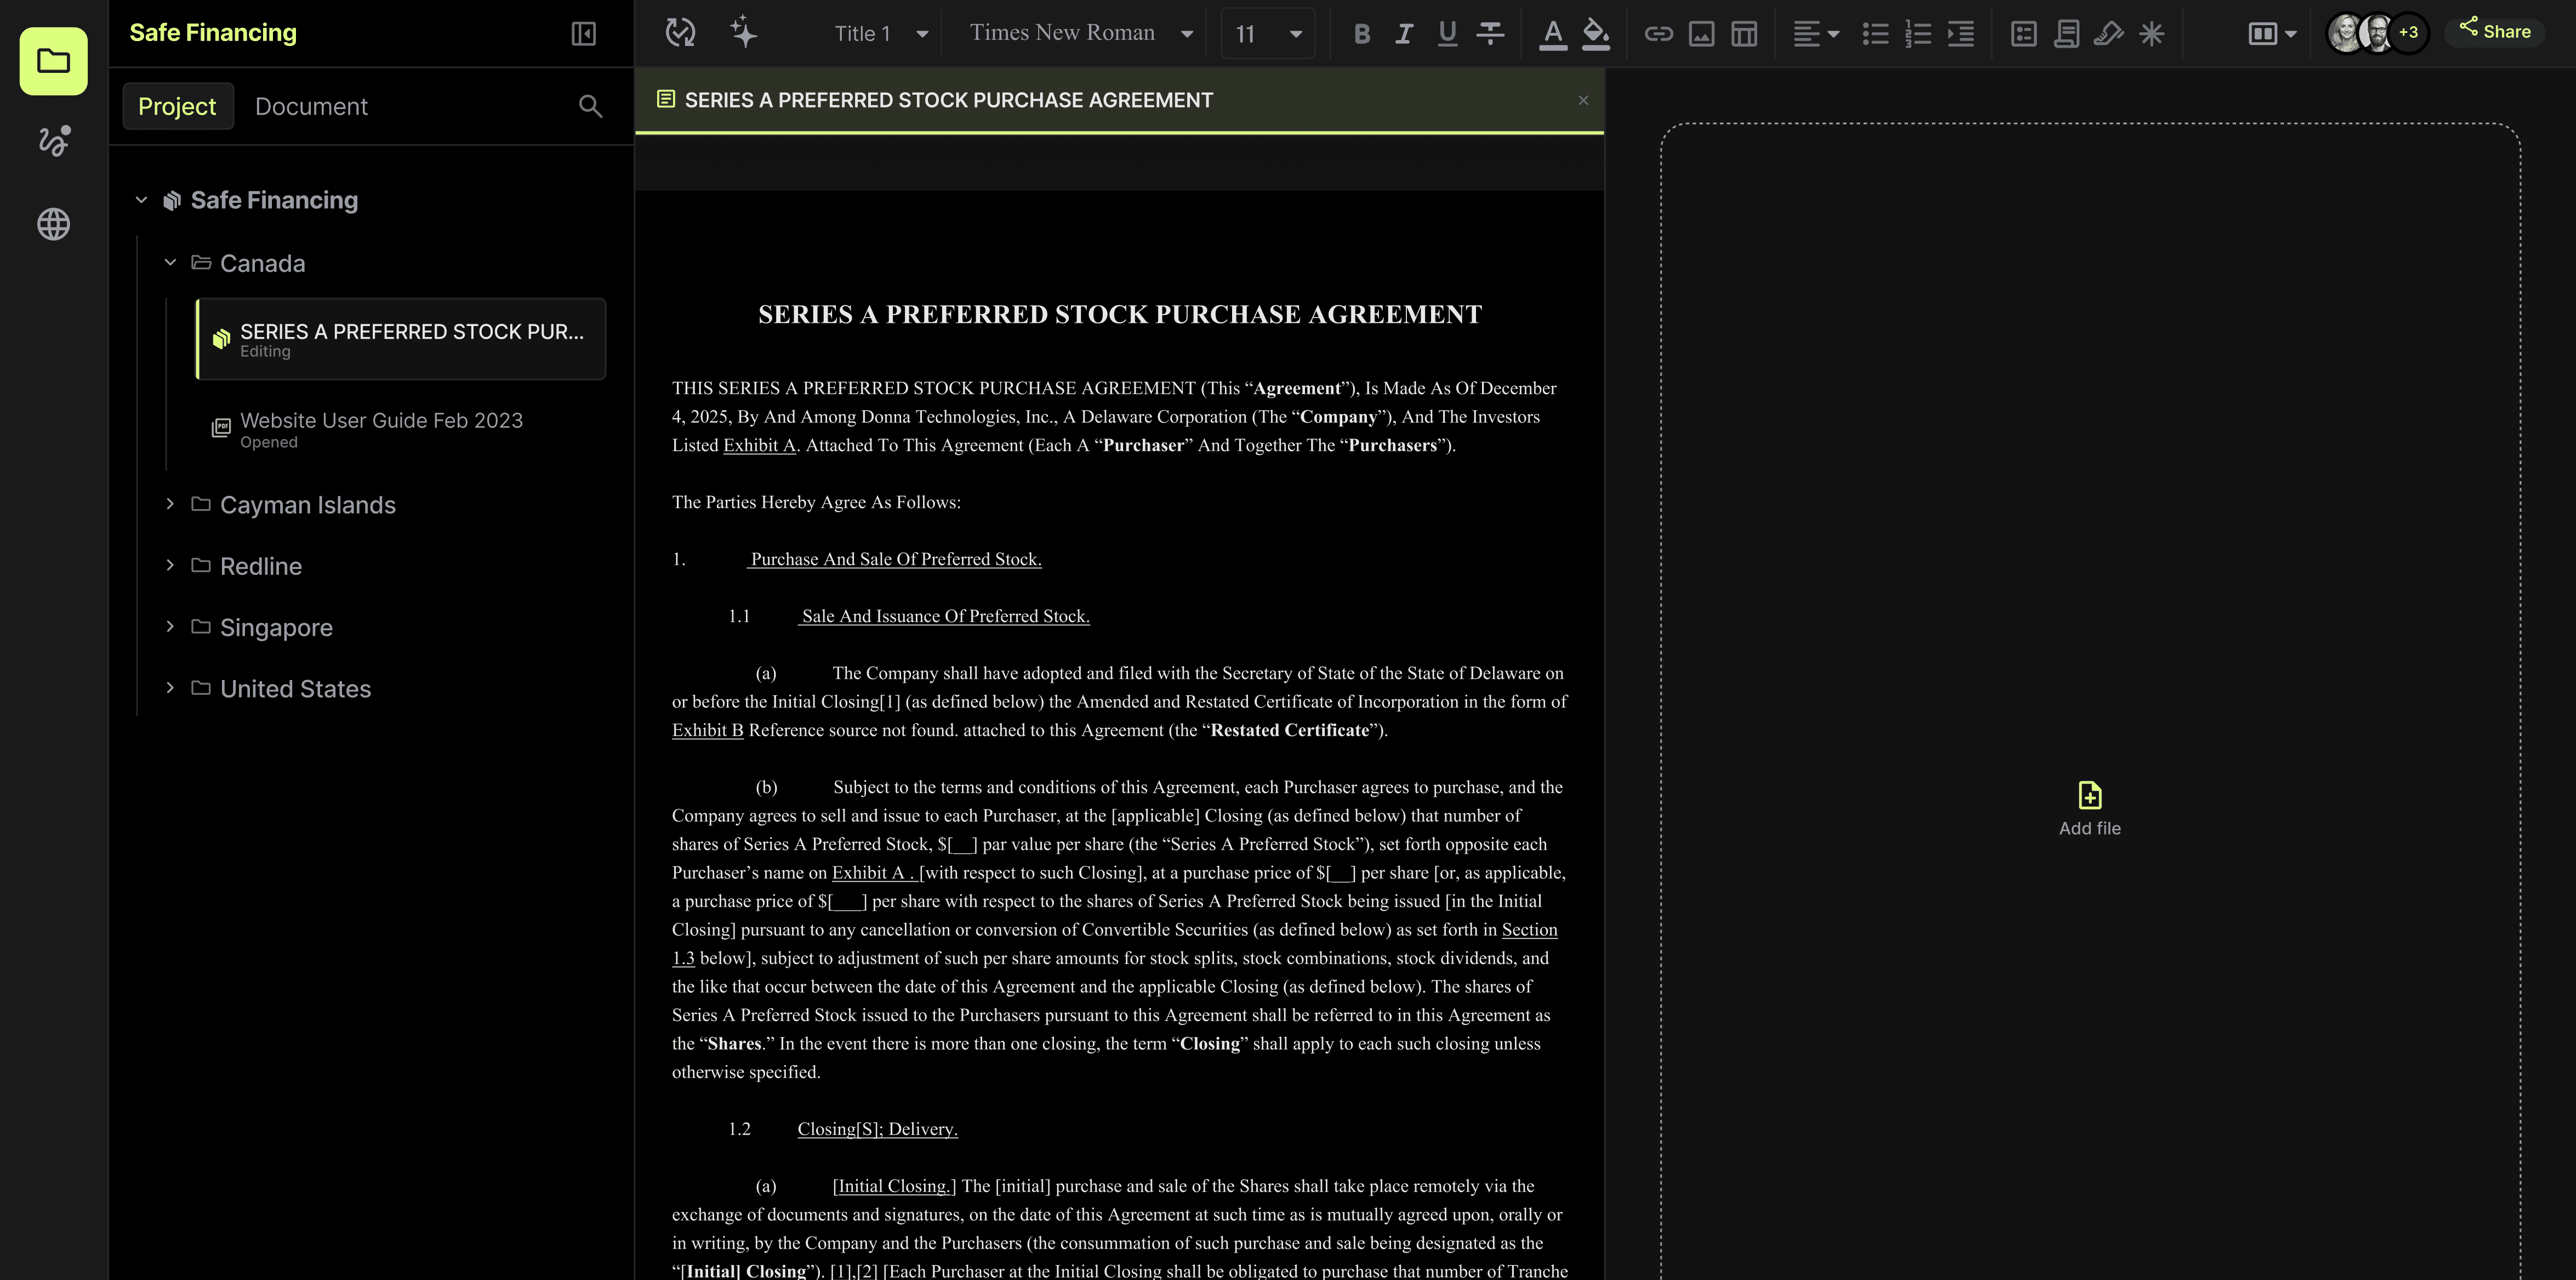This screenshot has height=1280, width=2576.
Task: Click the asterisk icon in the toolbar
Action: click(x=2152, y=34)
